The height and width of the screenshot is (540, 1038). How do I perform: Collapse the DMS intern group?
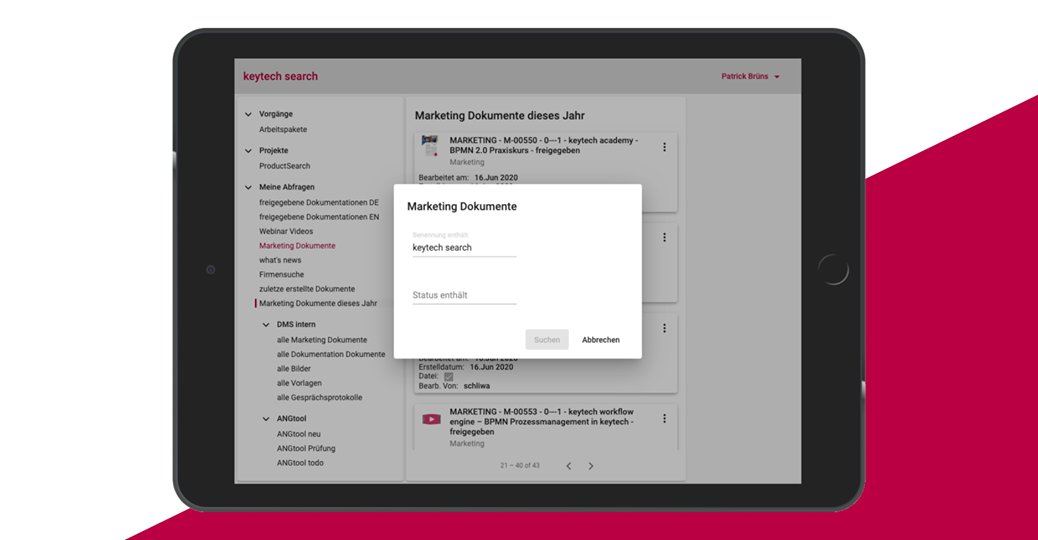tap(265, 324)
